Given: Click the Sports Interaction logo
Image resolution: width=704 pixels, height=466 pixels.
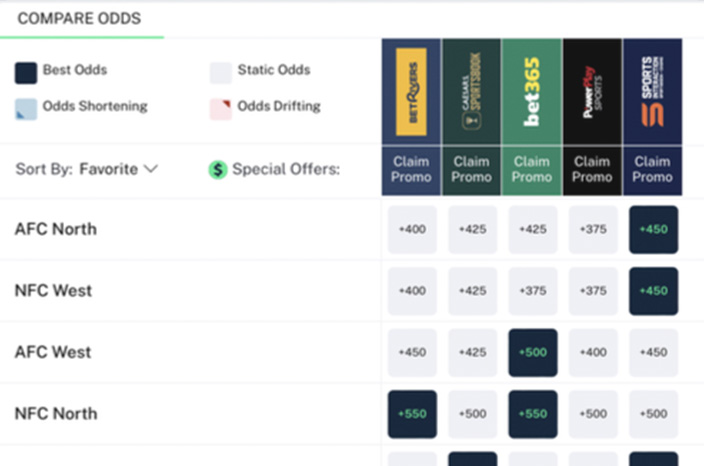Looking at the screenshot, I should 652,92.
